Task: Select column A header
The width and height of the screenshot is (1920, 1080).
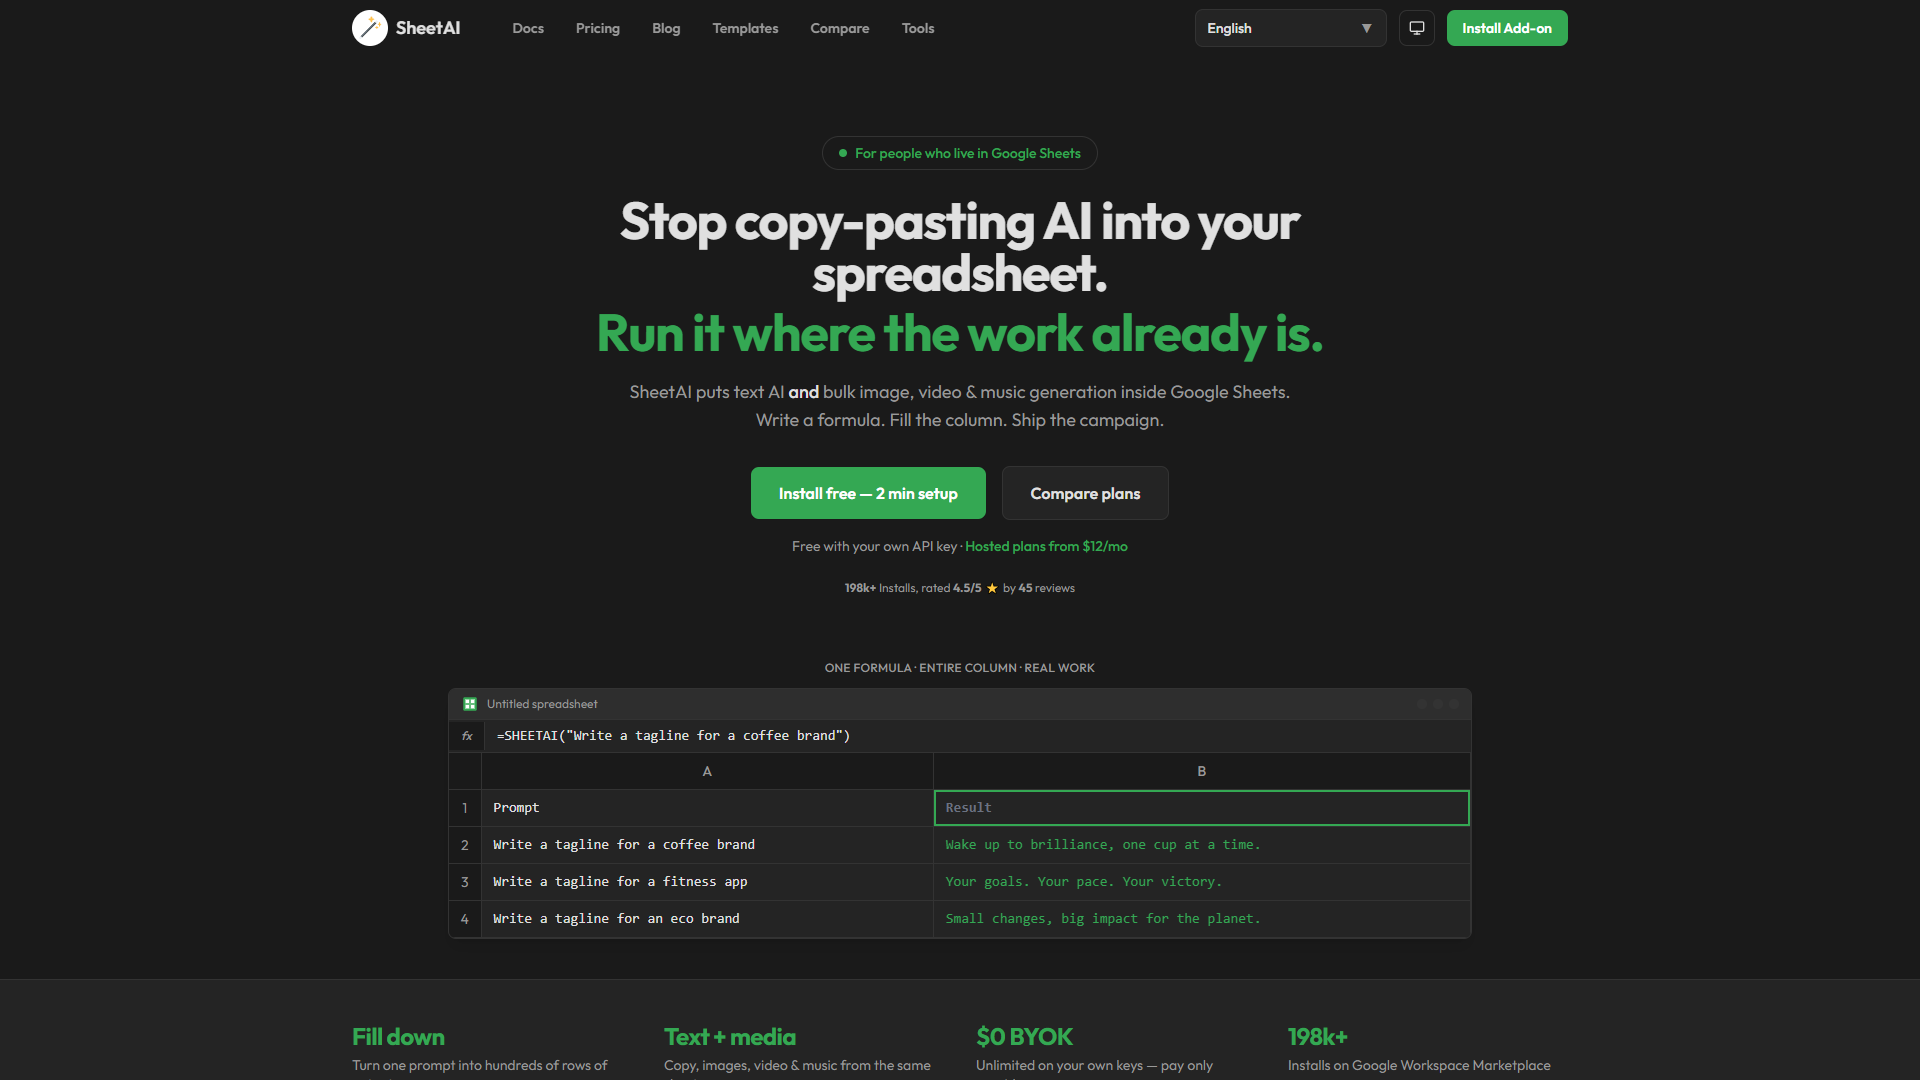Action: pos(707,771)
